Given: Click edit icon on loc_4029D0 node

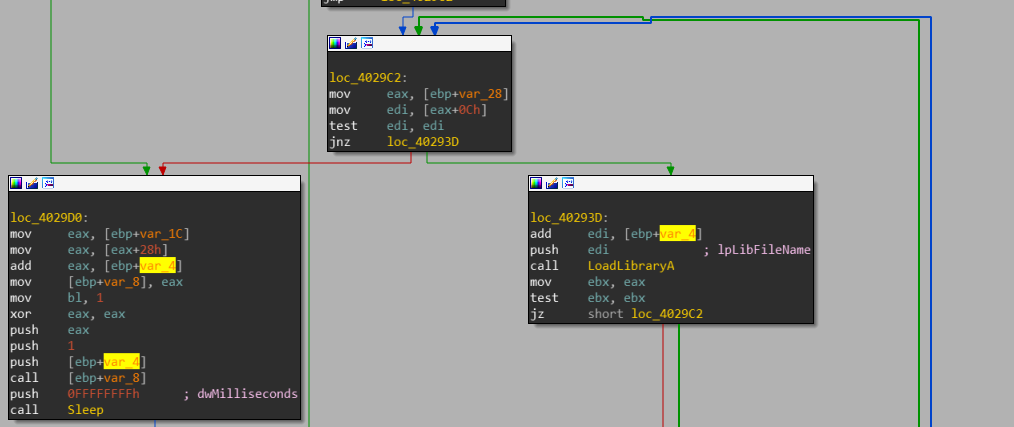Looking at the screenshot, I should click(x=32, y=183).
